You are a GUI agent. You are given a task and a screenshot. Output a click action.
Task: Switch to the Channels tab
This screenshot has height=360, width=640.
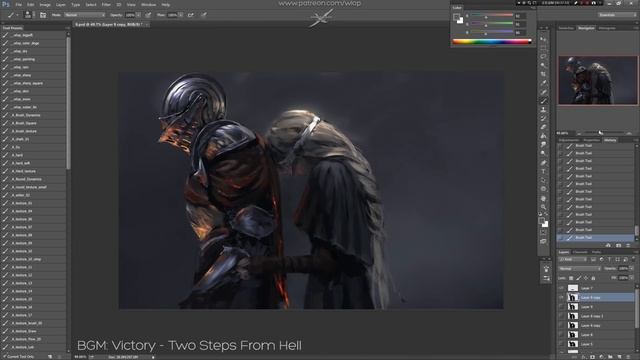pyautogui.click(x=580, y=252)
